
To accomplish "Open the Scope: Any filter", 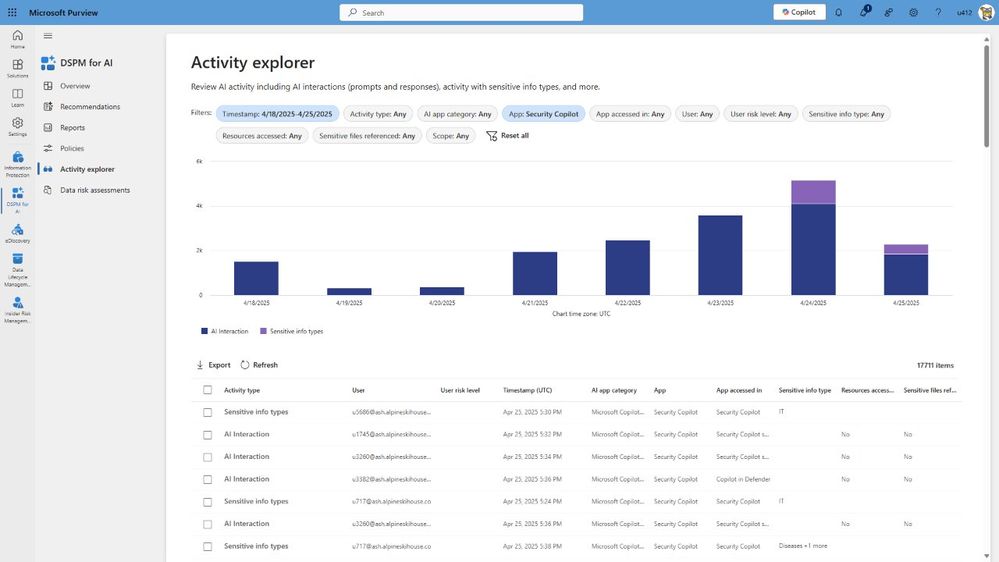I will coord(450,136).
